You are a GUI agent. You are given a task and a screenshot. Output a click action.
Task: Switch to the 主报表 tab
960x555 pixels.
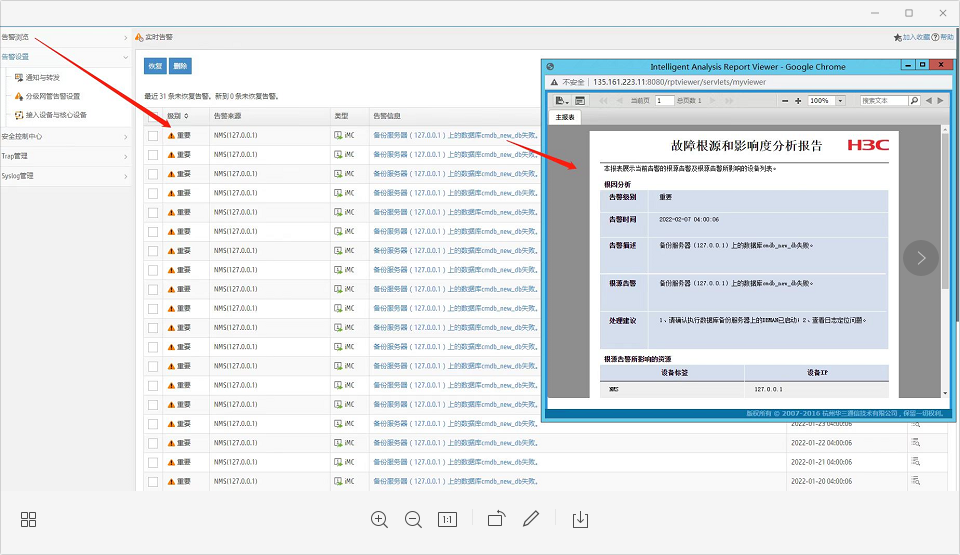click(x=564, y=117)
